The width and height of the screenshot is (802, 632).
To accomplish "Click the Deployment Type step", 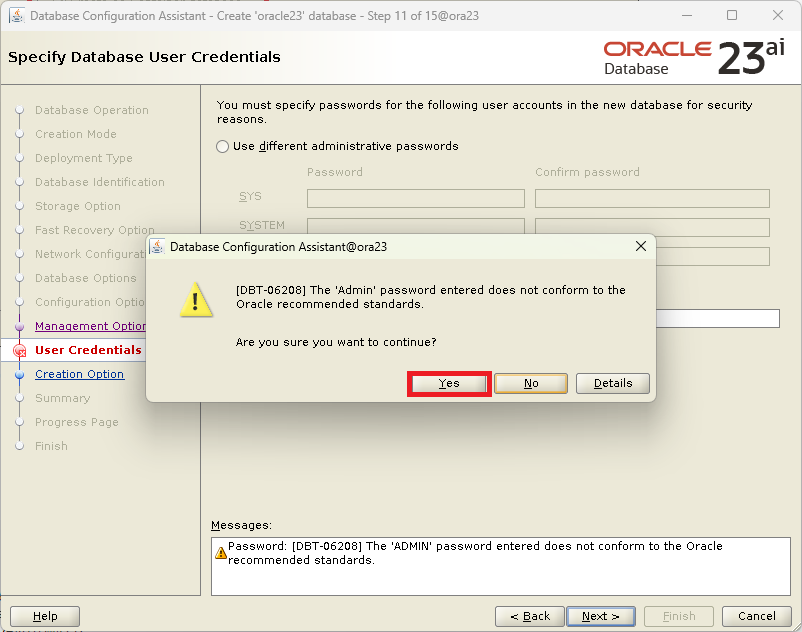I will point(84,159).
